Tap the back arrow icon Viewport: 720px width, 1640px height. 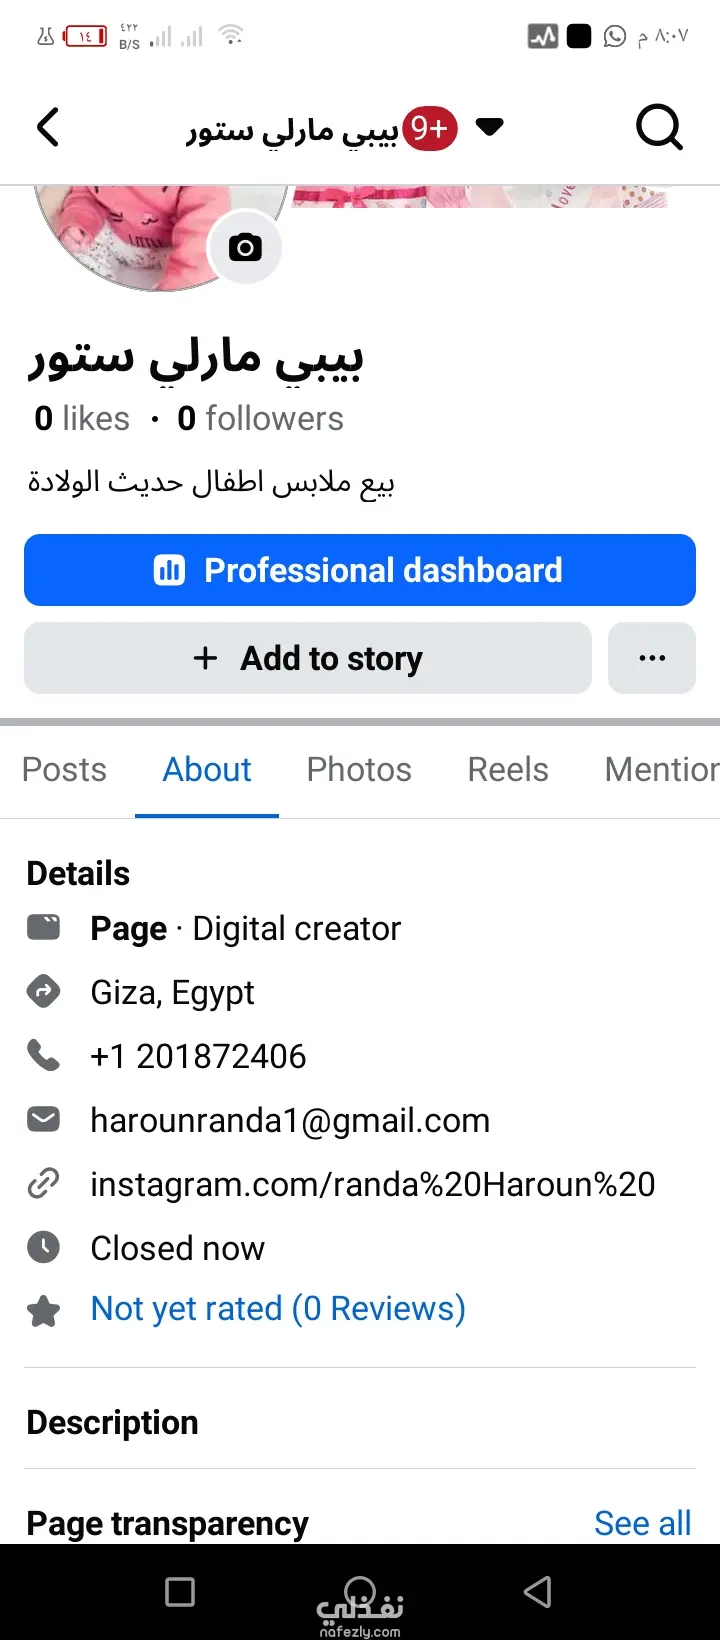tap(48, 128)
